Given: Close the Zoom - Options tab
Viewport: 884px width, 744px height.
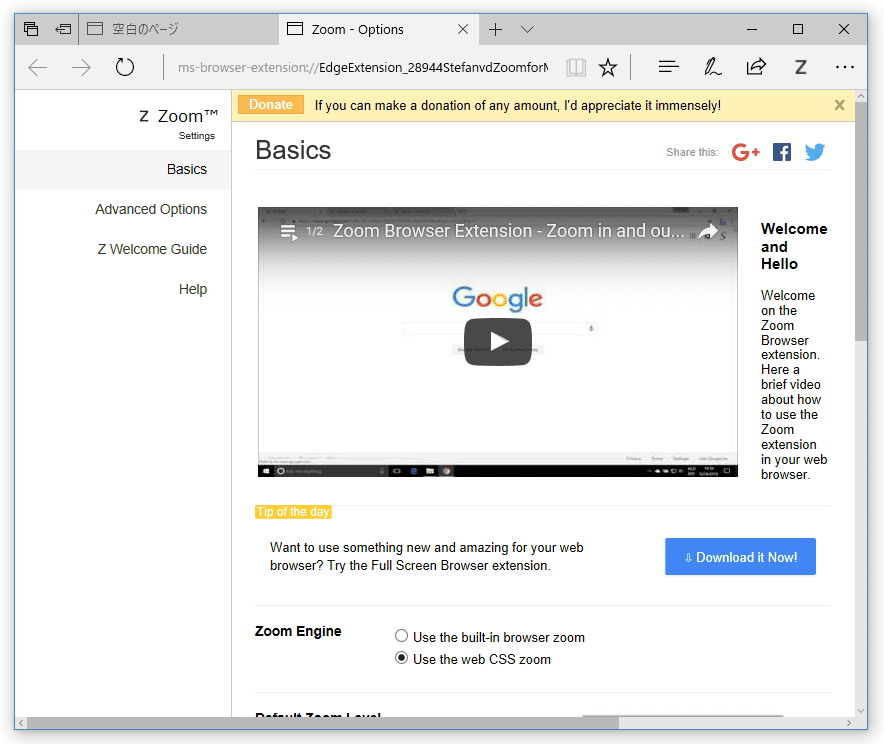Looking at the screenshot, I should 463,29.
